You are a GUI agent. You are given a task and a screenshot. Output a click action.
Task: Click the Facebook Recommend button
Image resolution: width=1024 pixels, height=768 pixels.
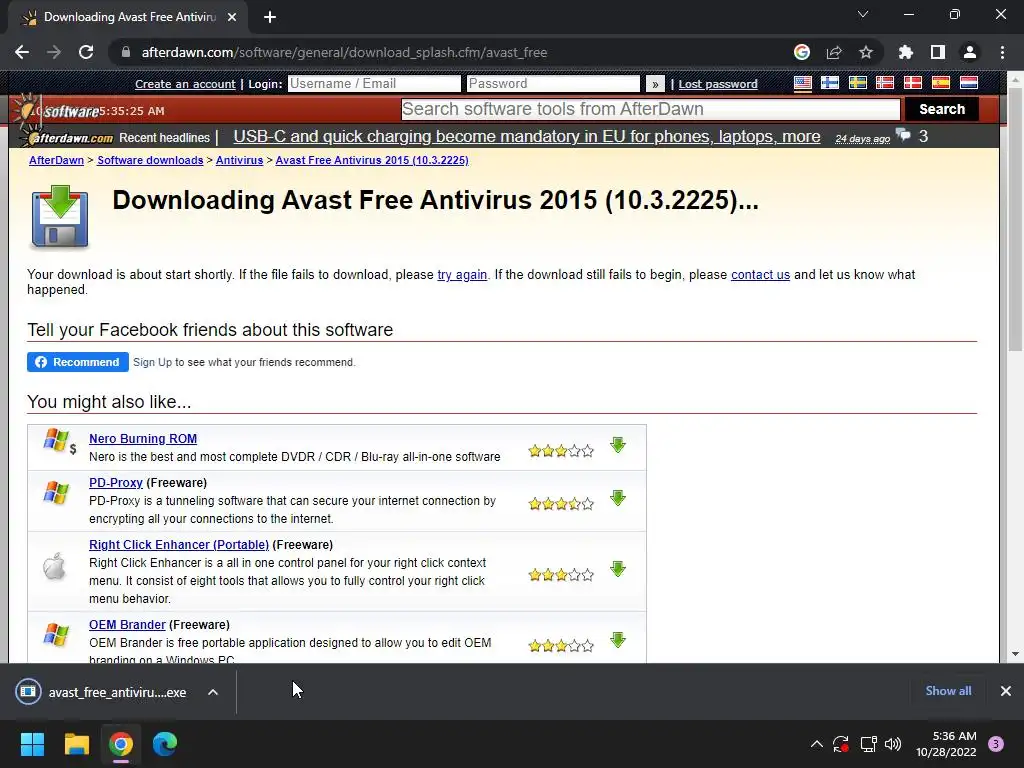78,362
